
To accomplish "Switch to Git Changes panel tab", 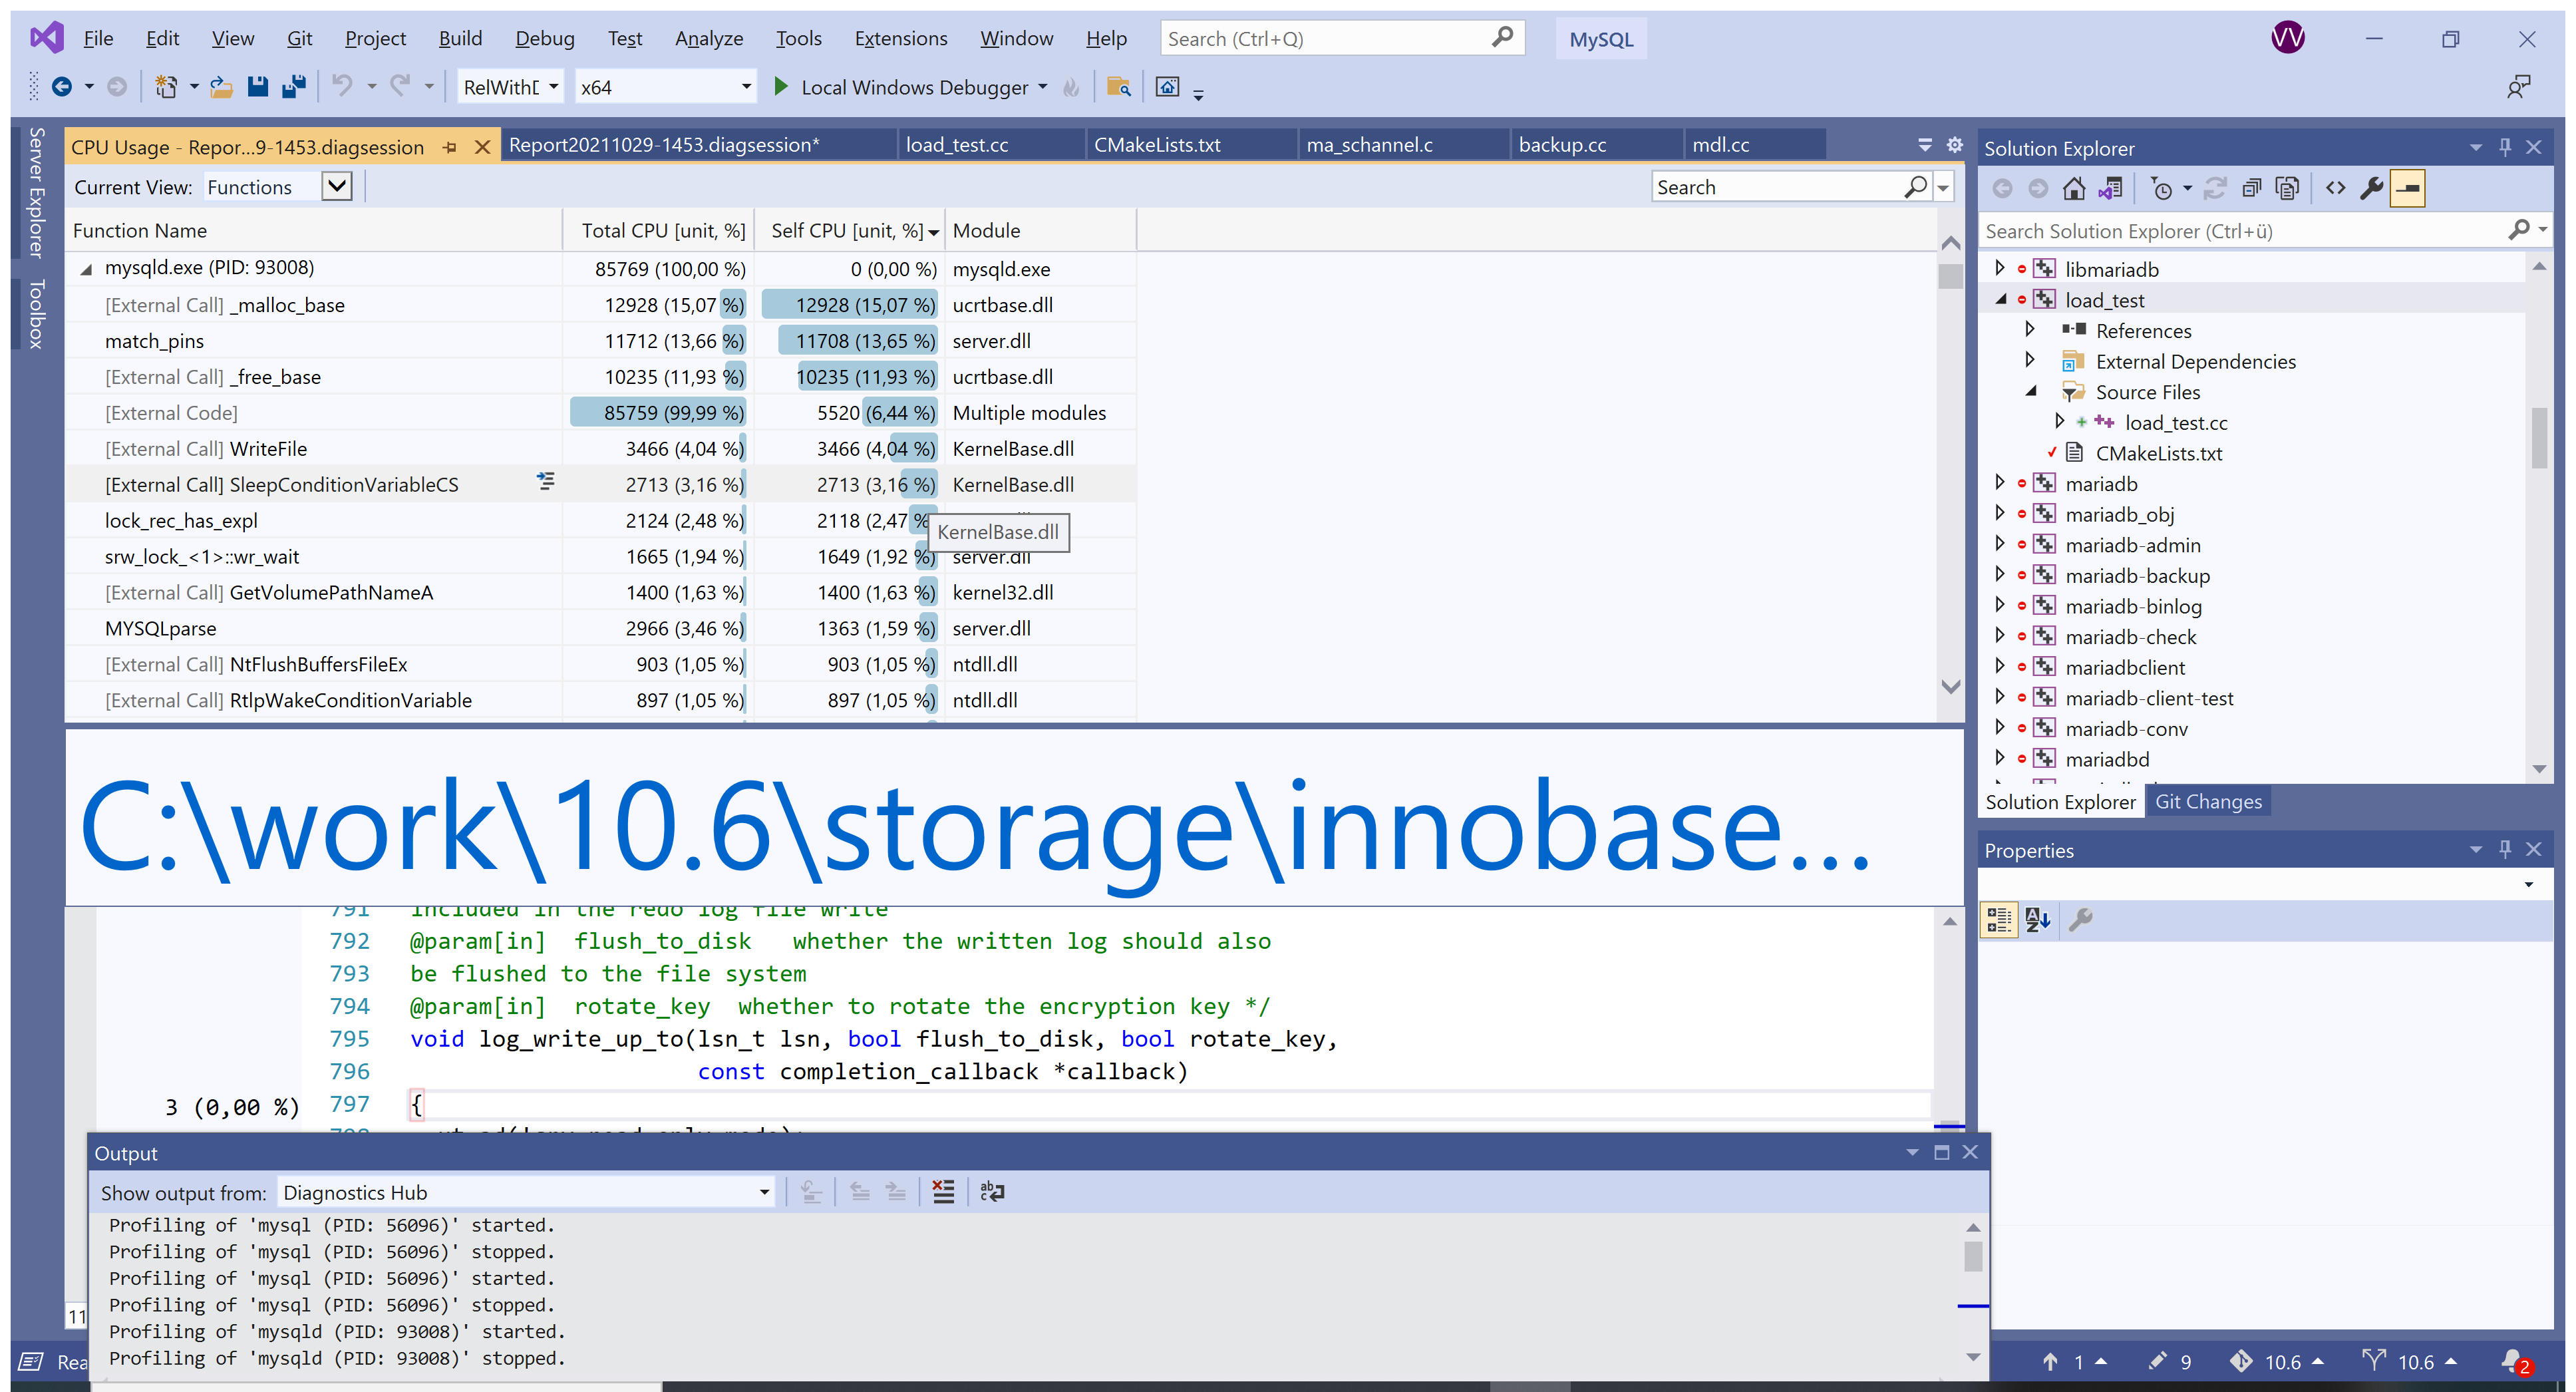I will [2208, 802].
